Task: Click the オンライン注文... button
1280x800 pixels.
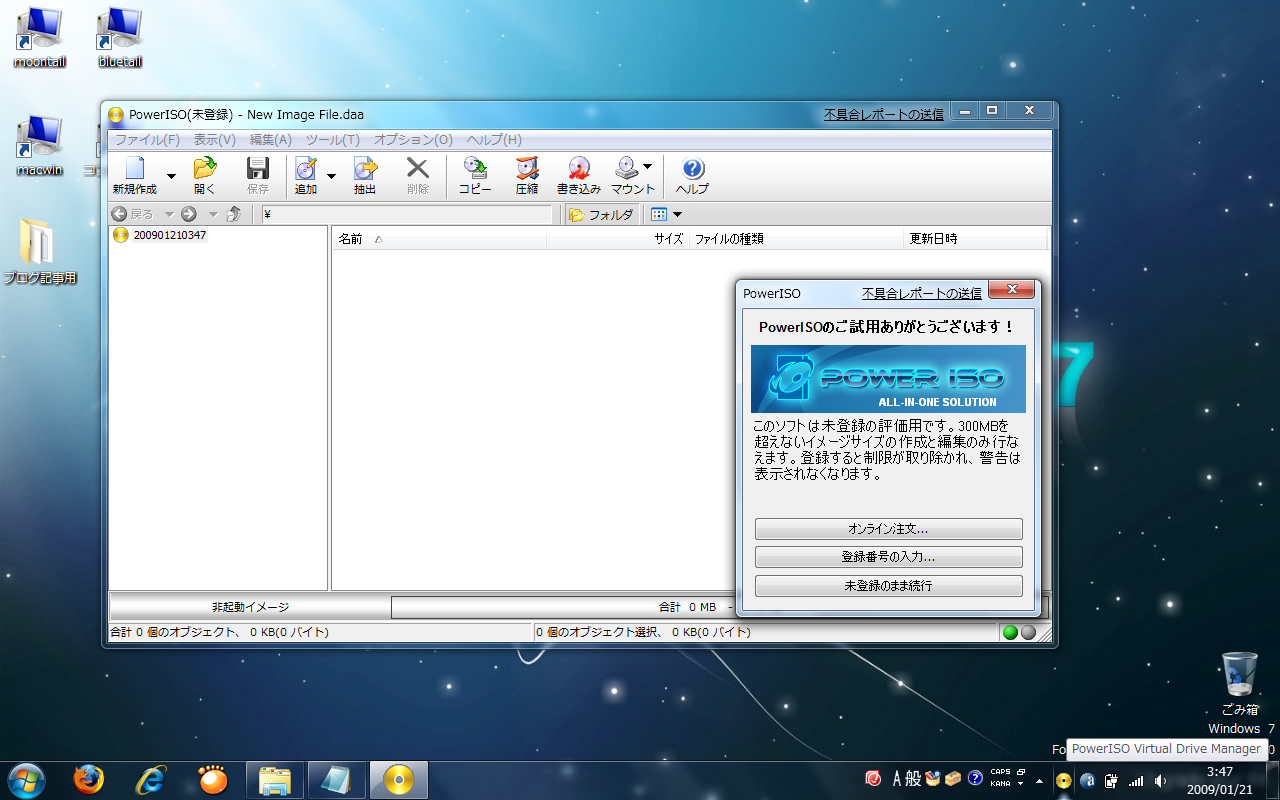Action: [889, 529]
